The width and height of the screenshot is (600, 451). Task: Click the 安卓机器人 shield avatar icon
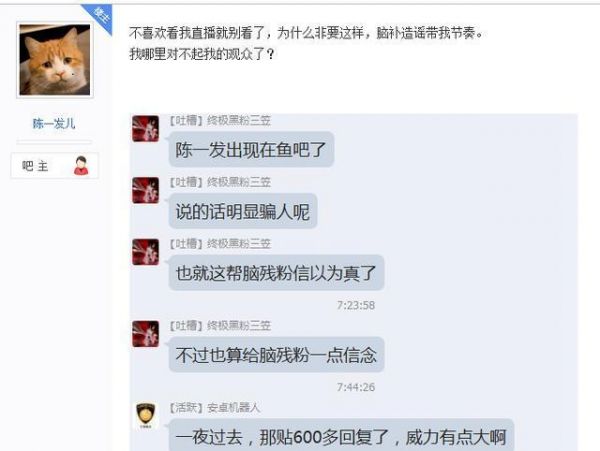coord(145,415)
